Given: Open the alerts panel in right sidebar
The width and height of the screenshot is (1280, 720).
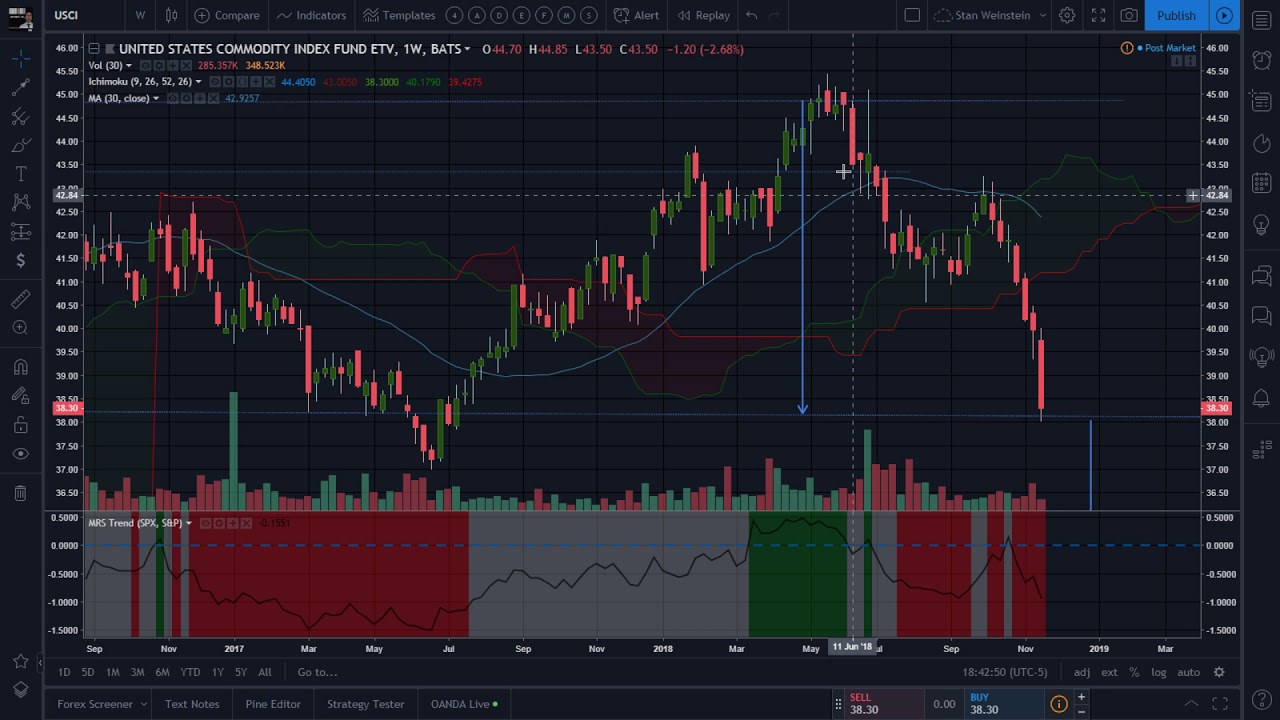Looking at the screenshot, I should (x=1261, y=60).
